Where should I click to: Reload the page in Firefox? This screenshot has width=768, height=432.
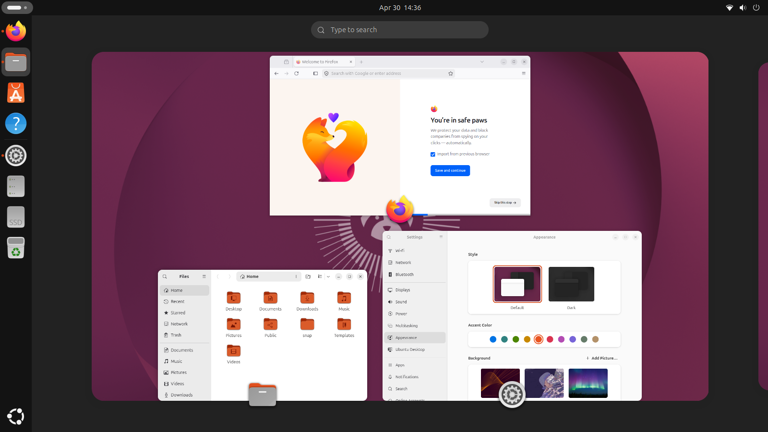coord(296,73)
